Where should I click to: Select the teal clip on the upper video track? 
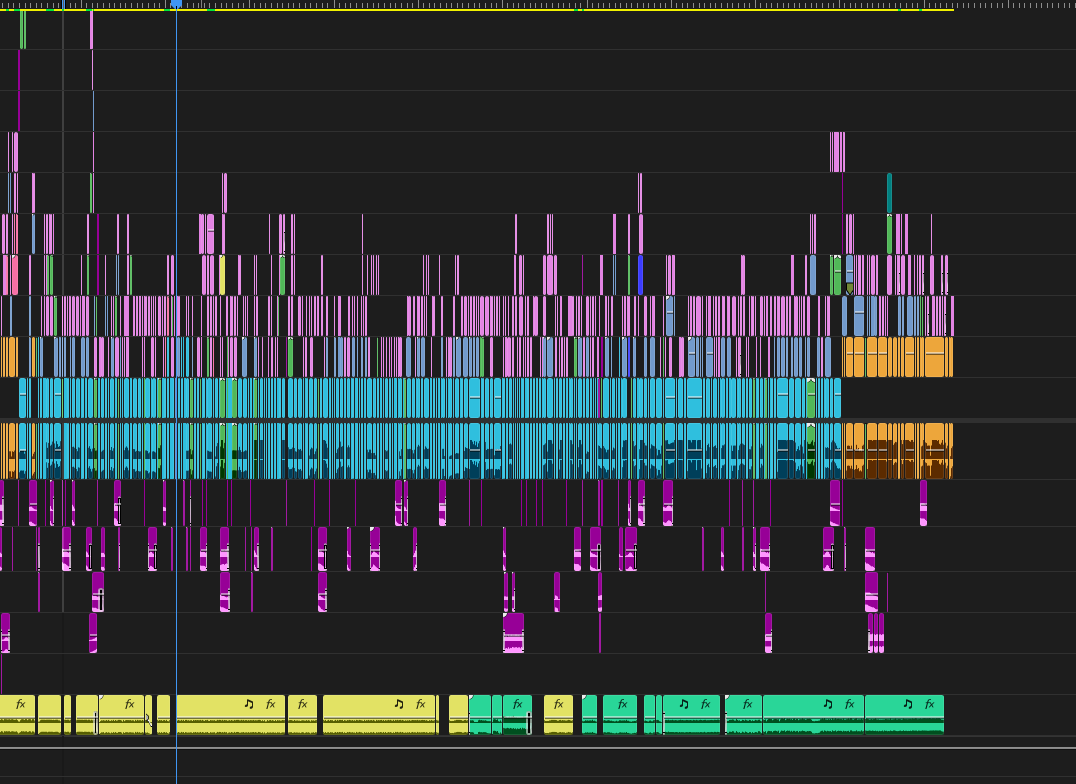889,193
